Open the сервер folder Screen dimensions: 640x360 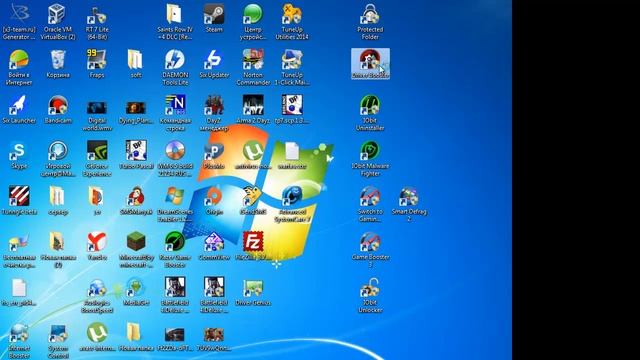58,200
